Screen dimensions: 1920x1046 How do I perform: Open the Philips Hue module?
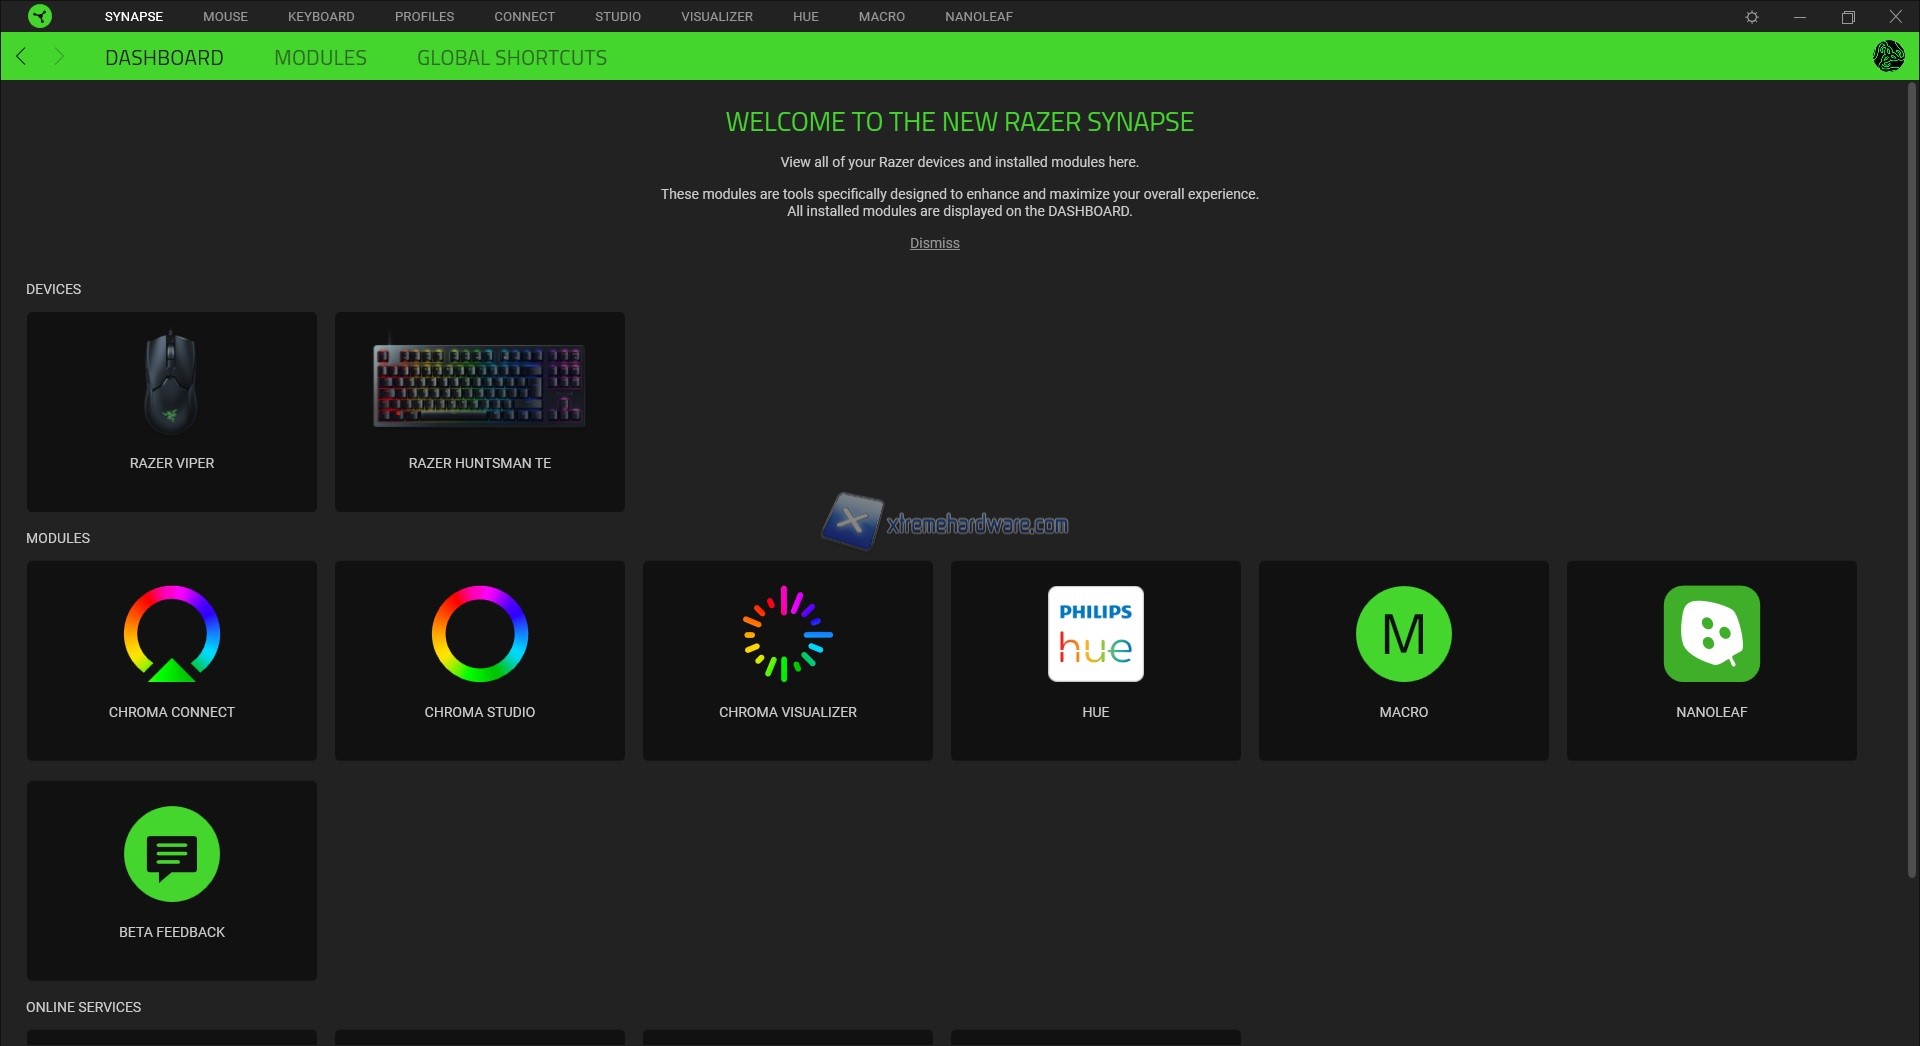pos(1096,659)
